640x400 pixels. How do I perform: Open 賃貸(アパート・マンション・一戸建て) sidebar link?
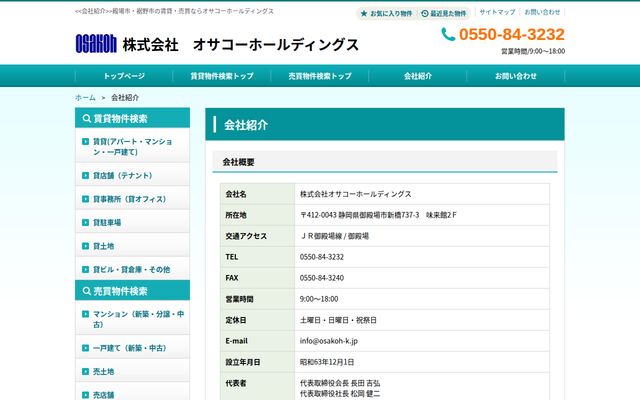pyautogui.click(x=133, y=147)
